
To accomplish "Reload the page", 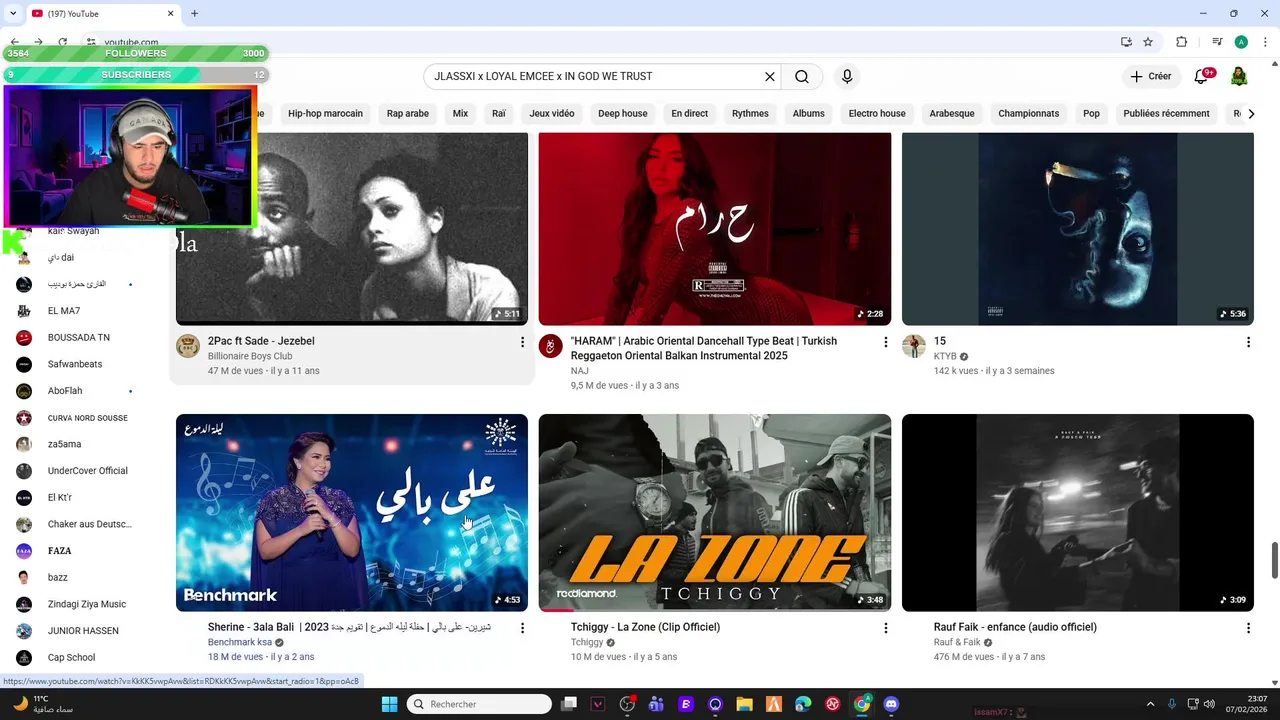I will point(63,42).
